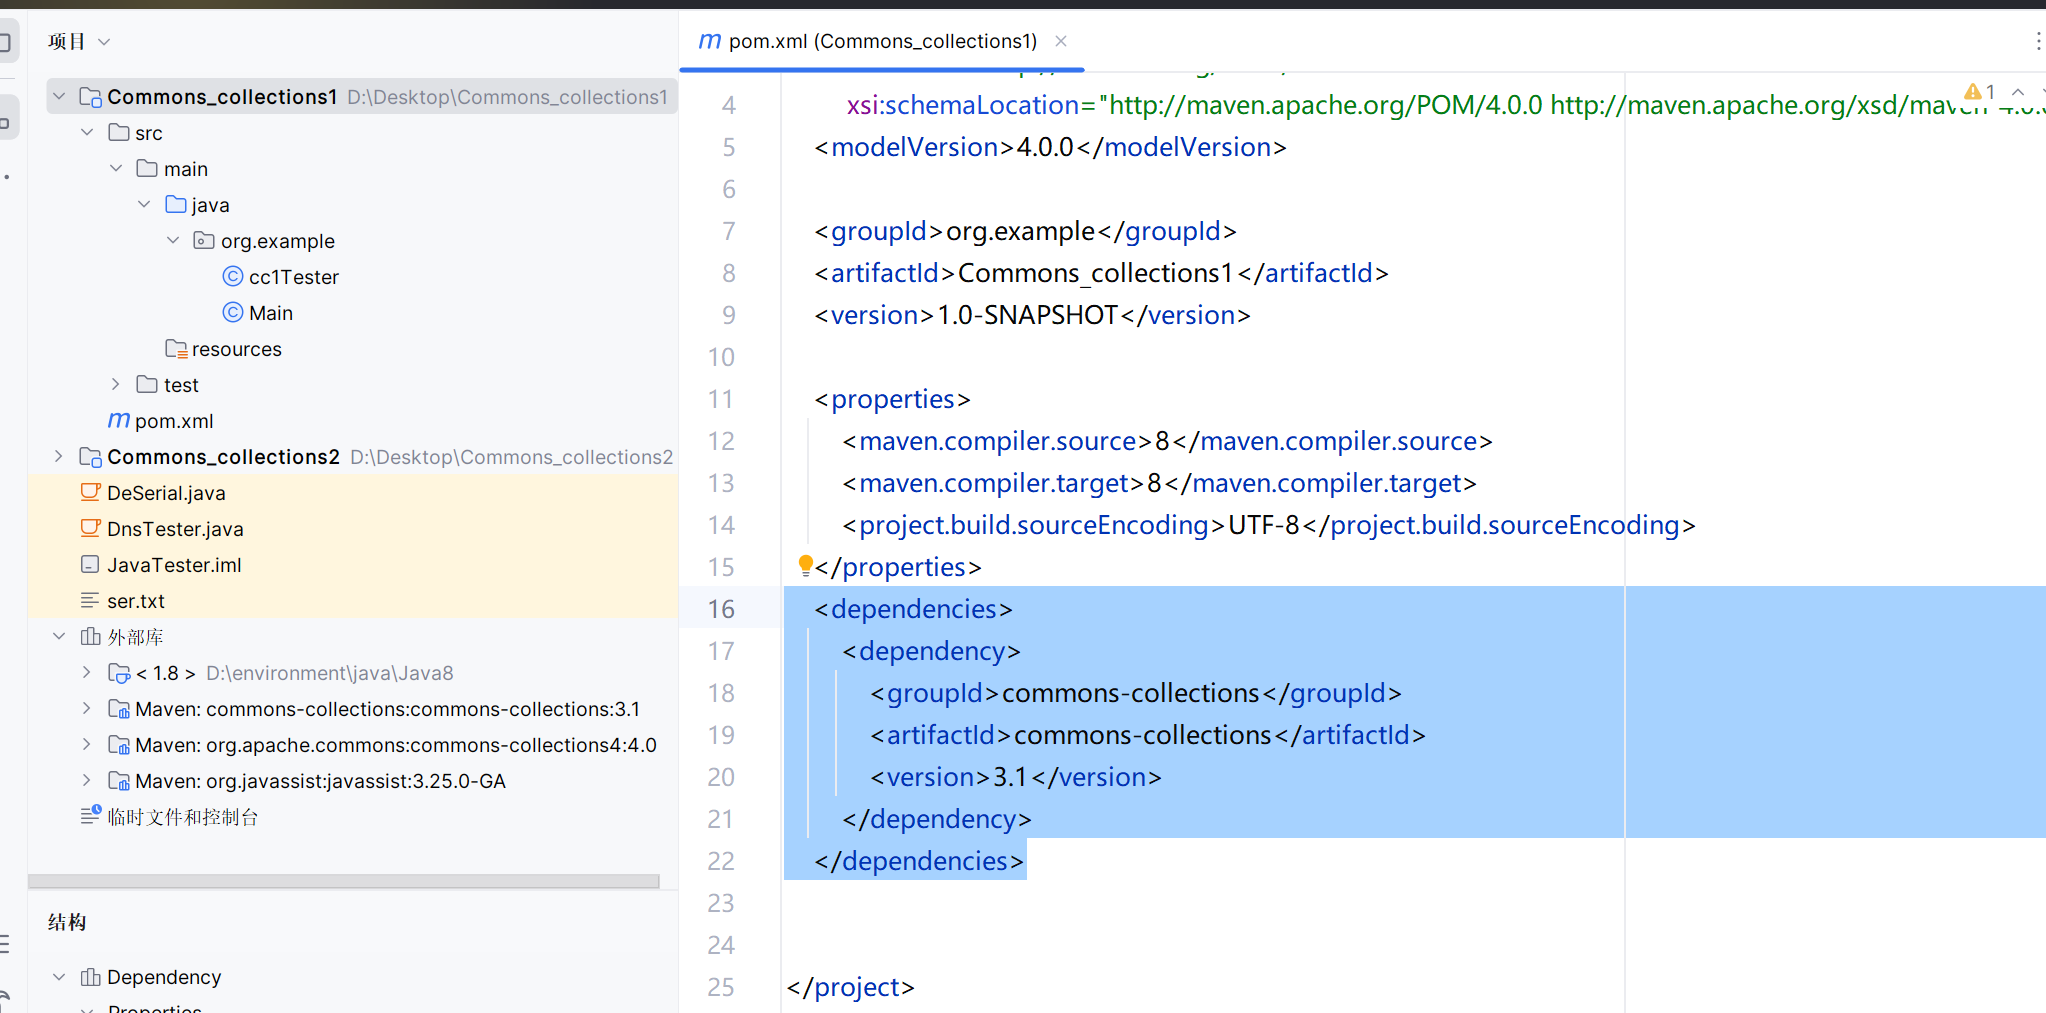Collapse the Commons_collections1 project node
Viewport: 2046px width, 1013px height.
click(59, 96)
